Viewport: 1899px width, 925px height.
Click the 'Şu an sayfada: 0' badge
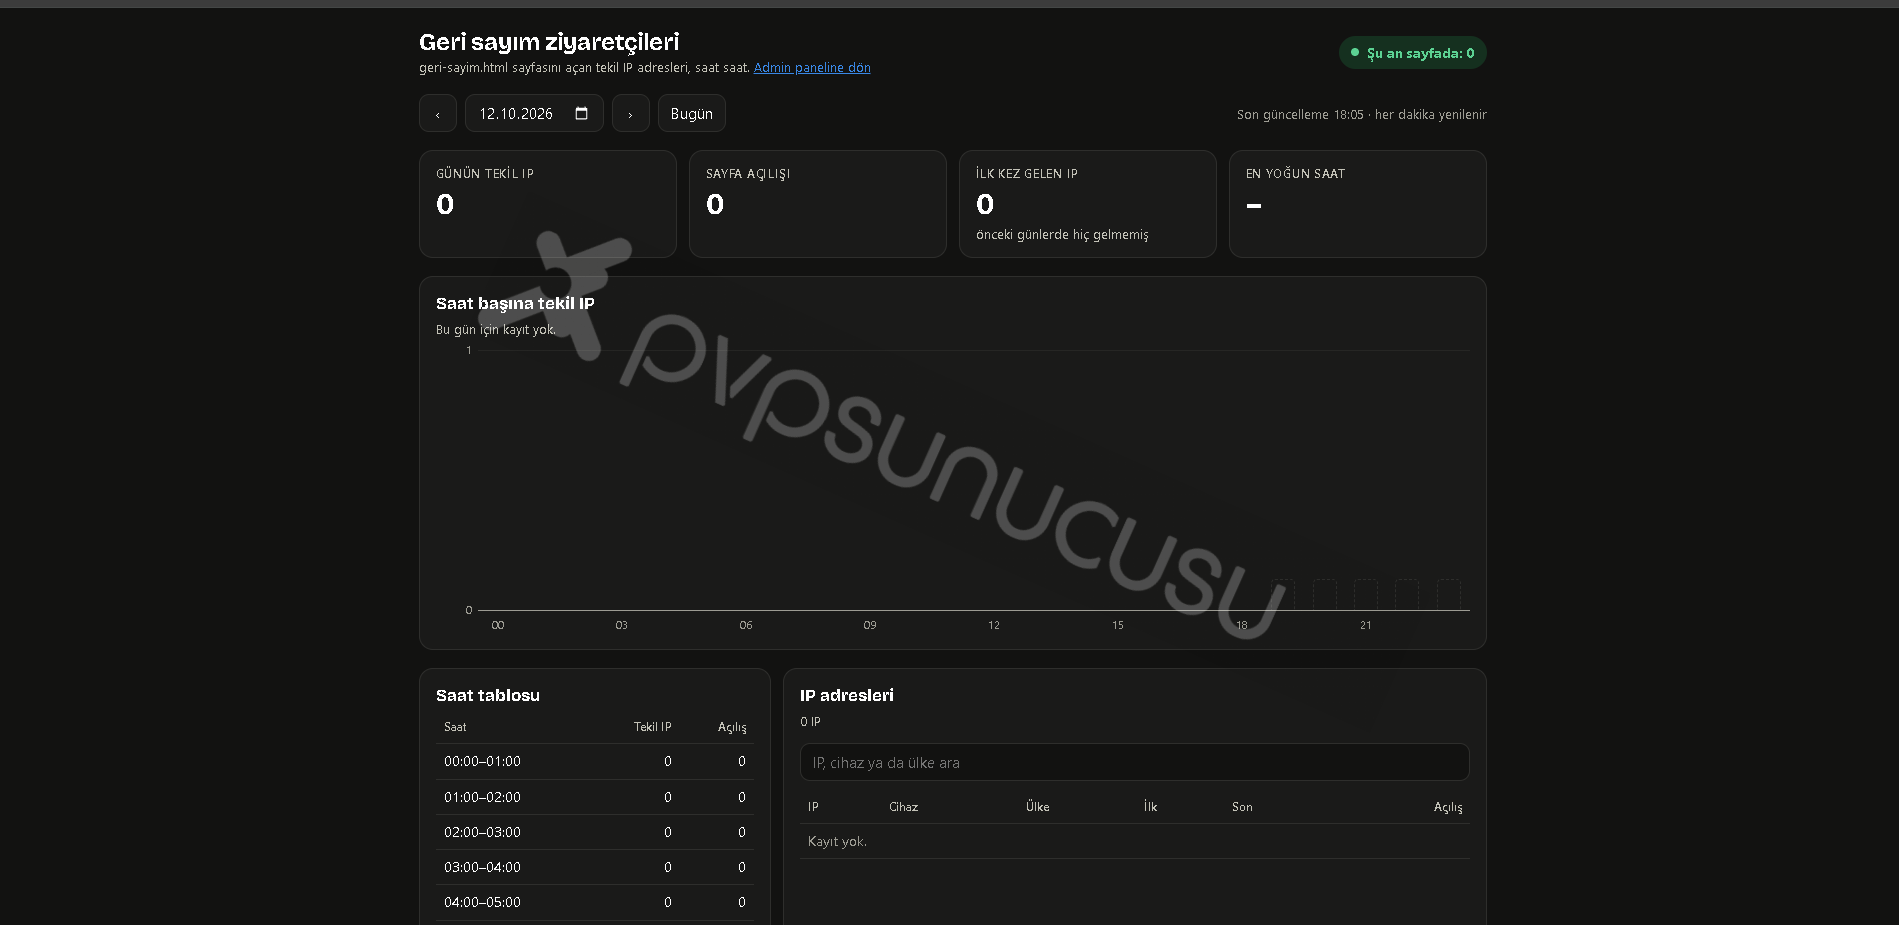click(1413, 53)
